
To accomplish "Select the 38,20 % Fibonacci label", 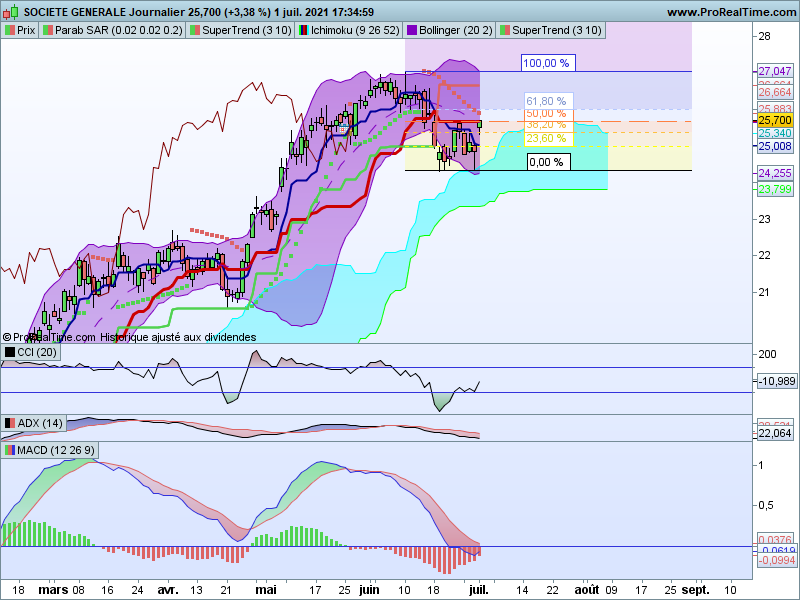I will [548, 125].
